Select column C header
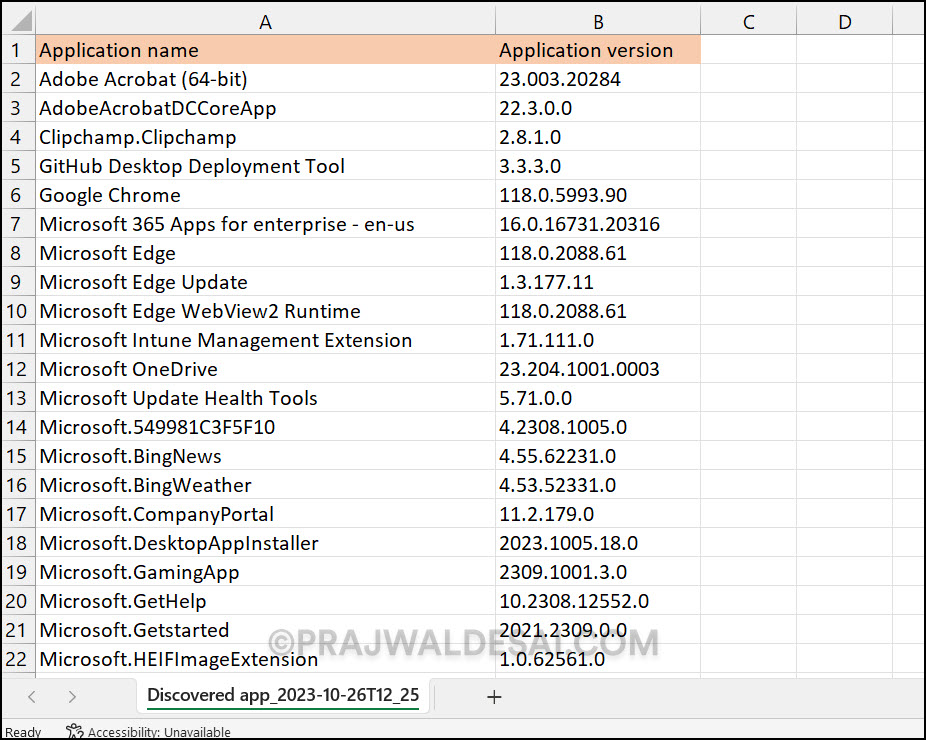 coord(748,21)
